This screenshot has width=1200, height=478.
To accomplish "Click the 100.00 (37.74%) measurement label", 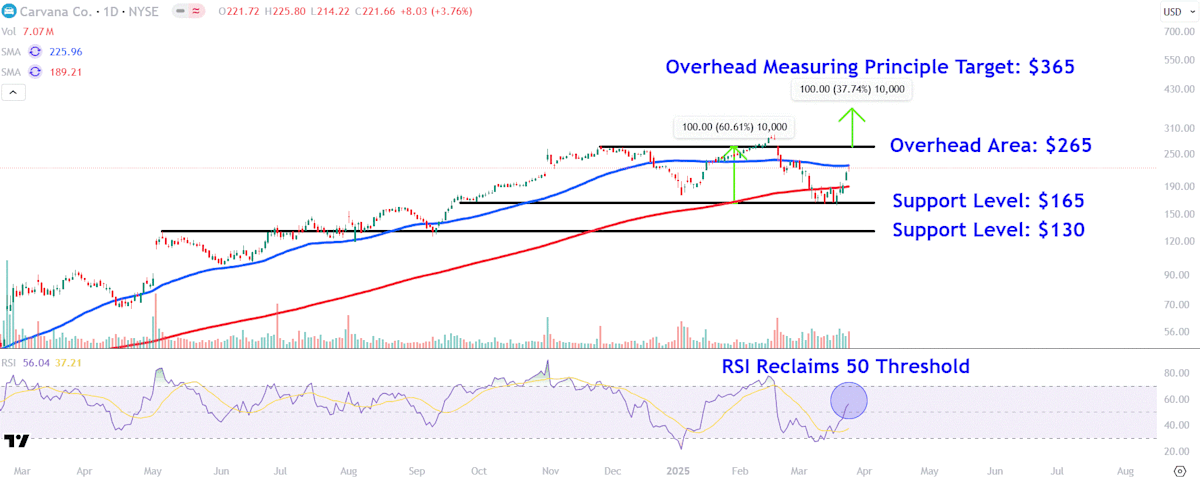I will (852, 90).
